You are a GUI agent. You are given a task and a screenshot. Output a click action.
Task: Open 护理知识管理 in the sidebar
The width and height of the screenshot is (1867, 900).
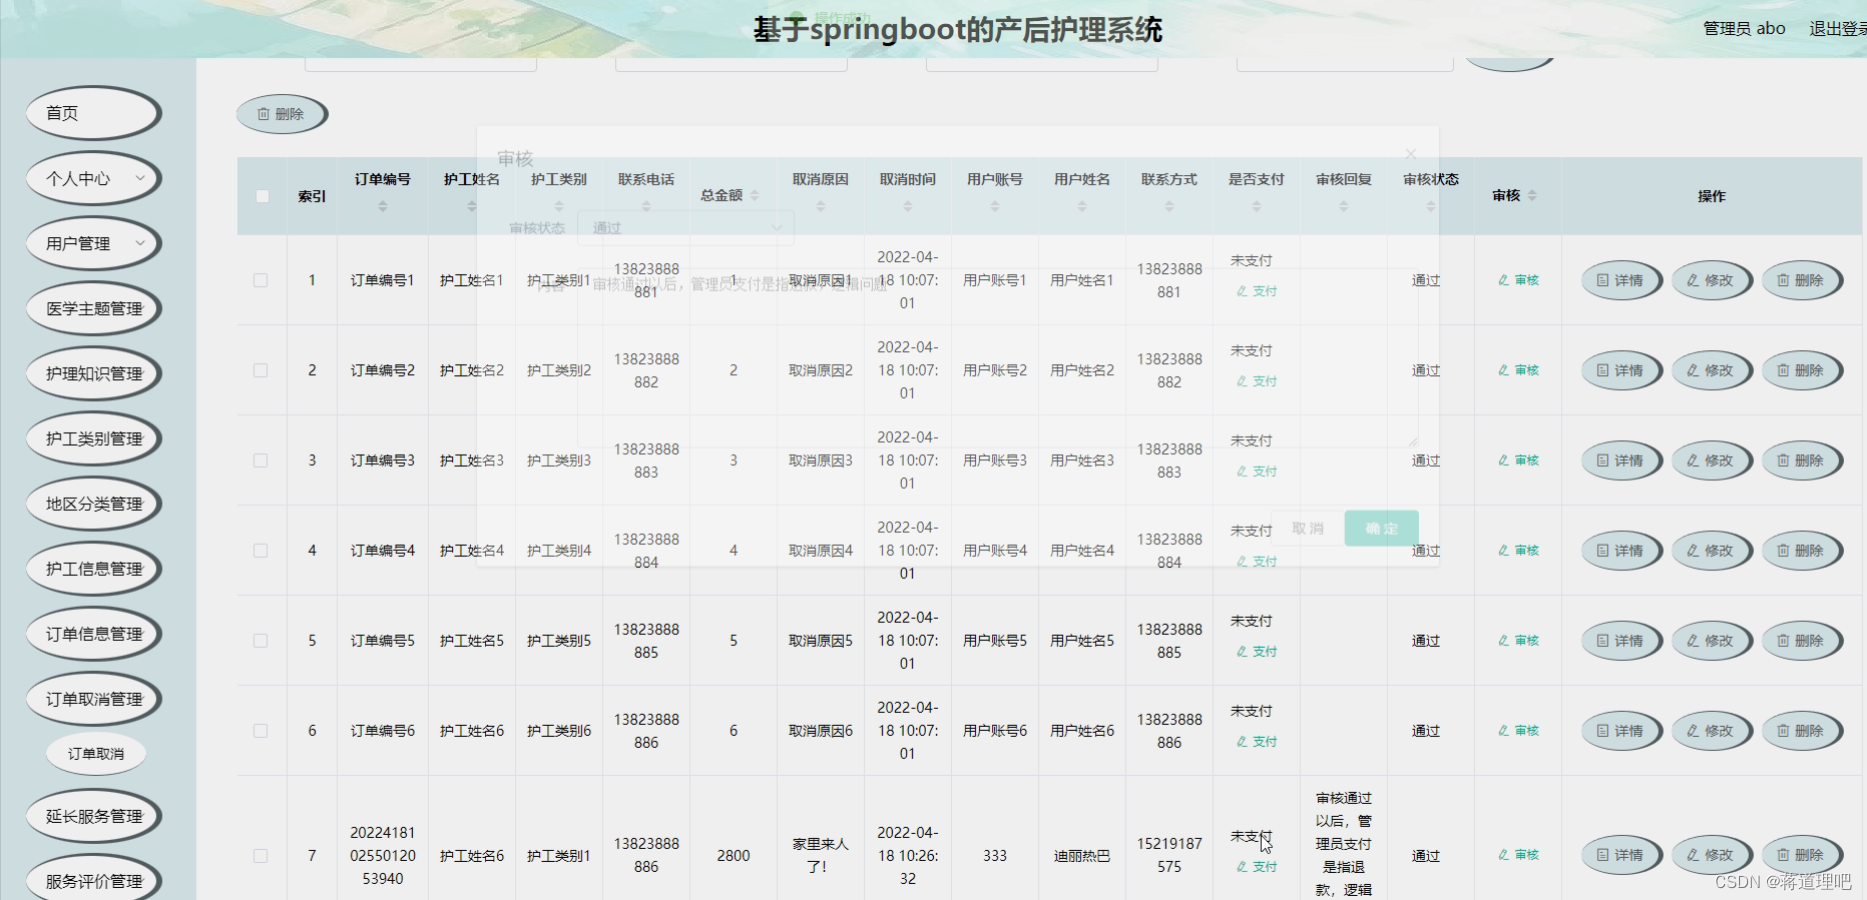(93, 373)
